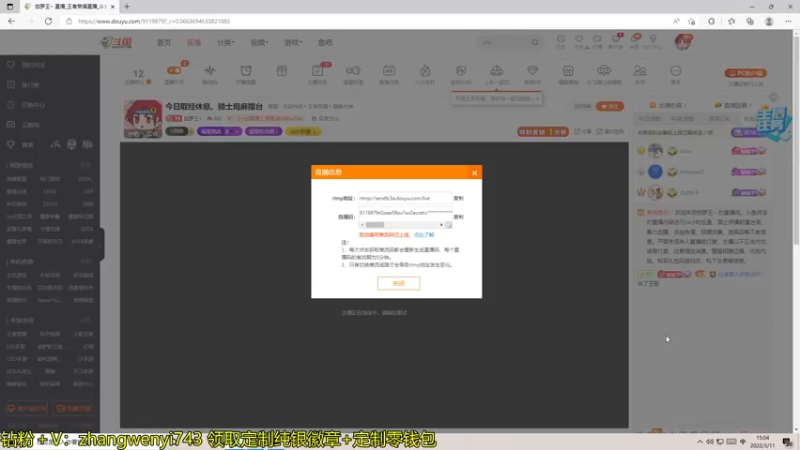Click the stream code horizontal scroll thumb

(x=374, y=225)
